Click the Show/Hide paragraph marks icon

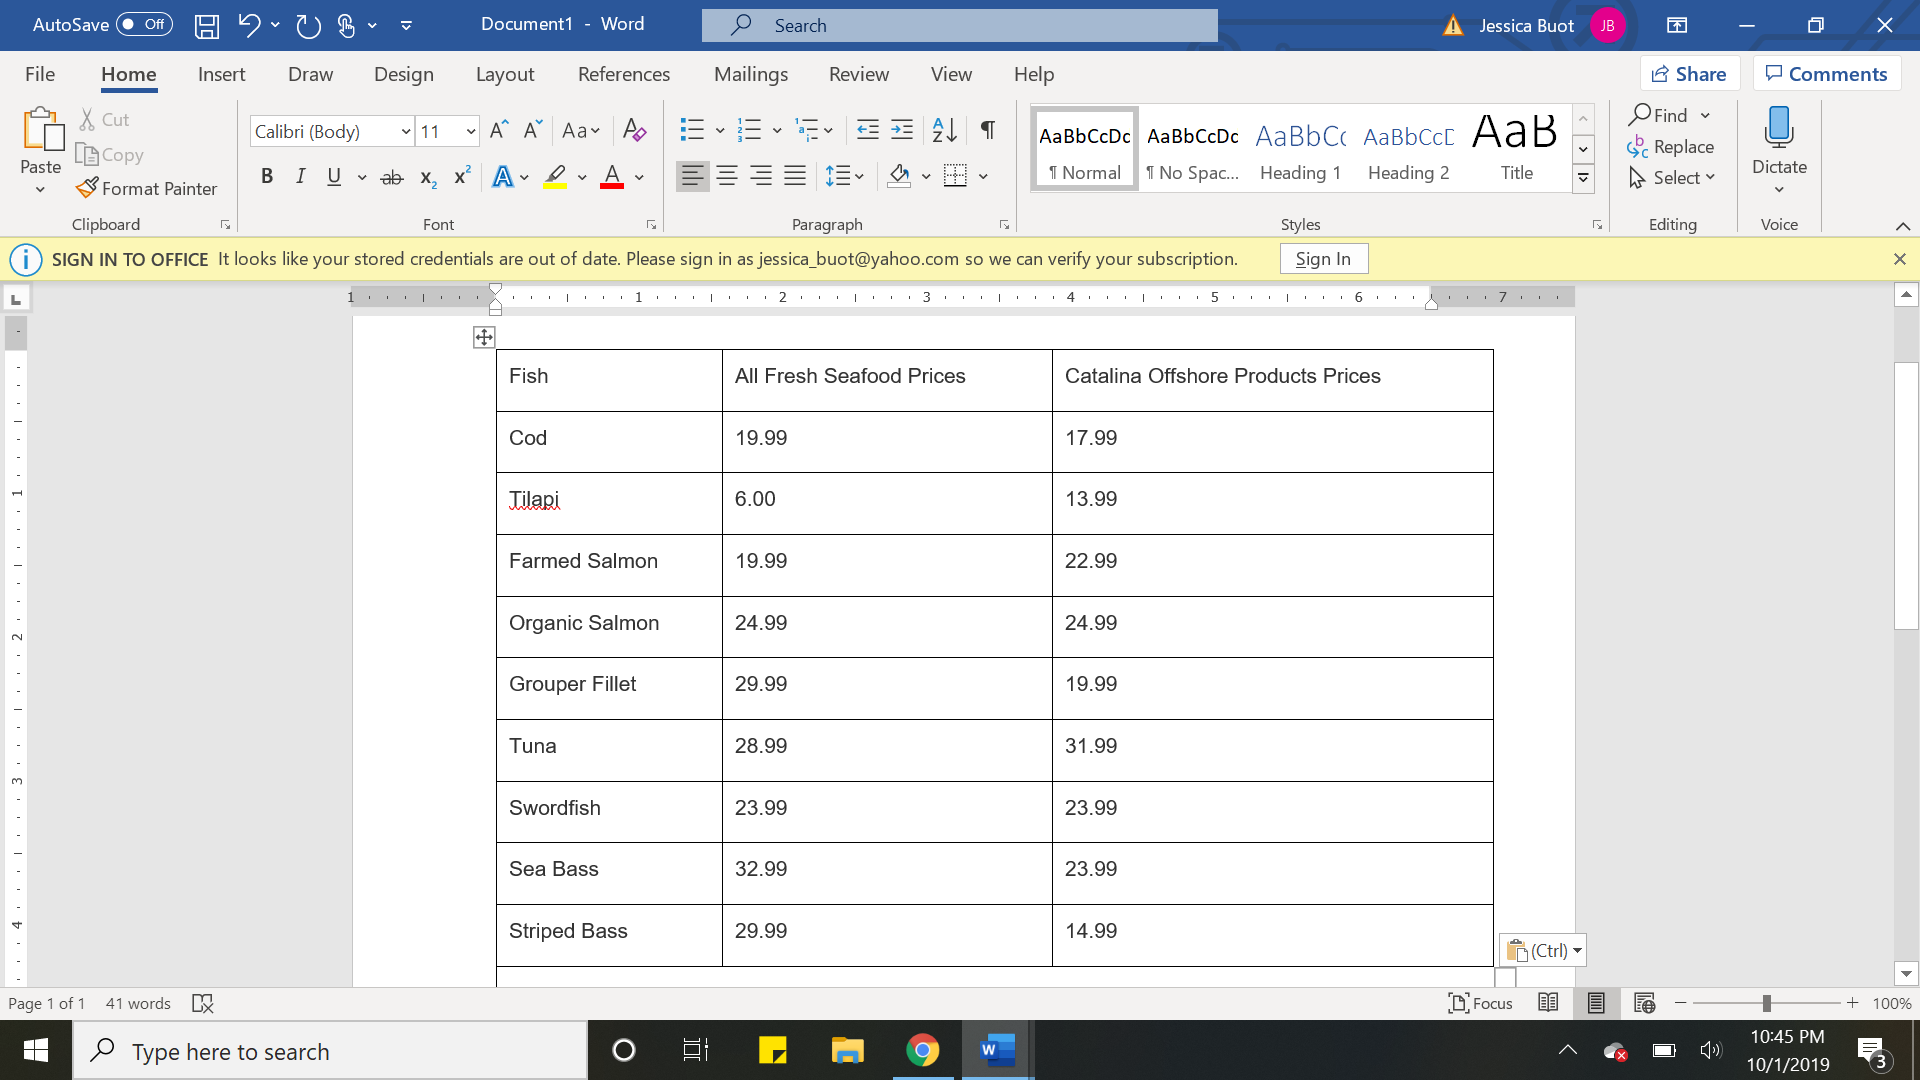point(987,130)
